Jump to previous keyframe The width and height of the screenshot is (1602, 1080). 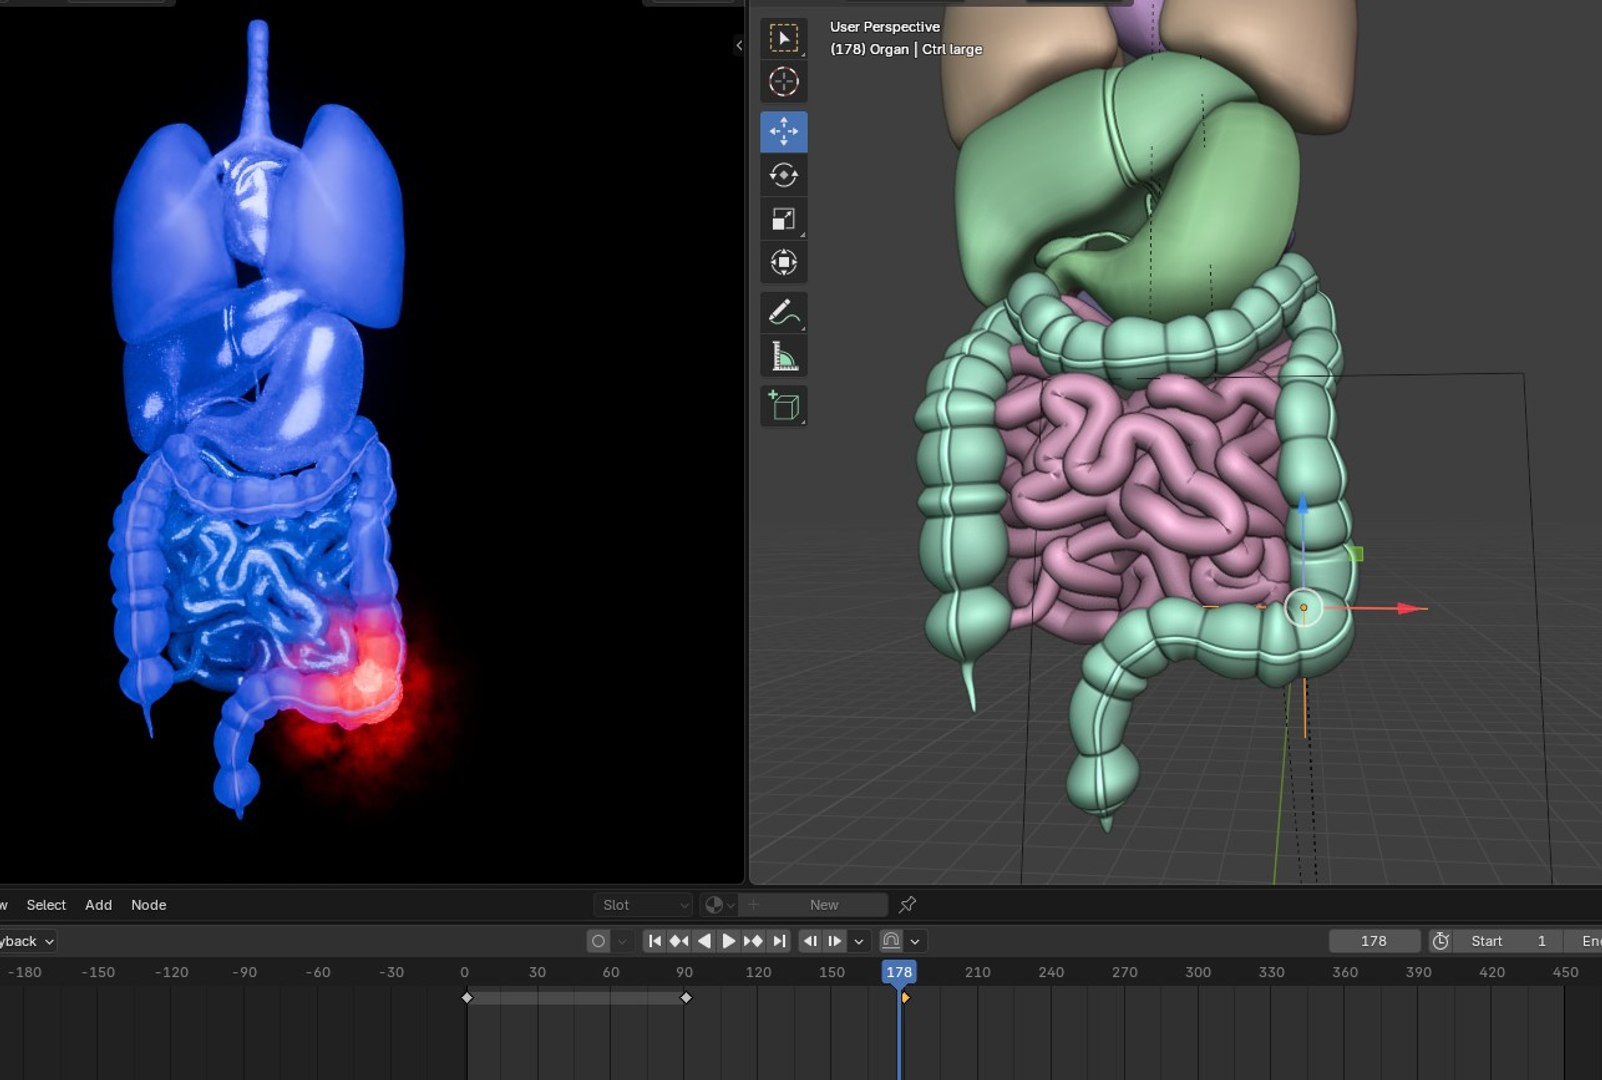[x=679, y=941]
